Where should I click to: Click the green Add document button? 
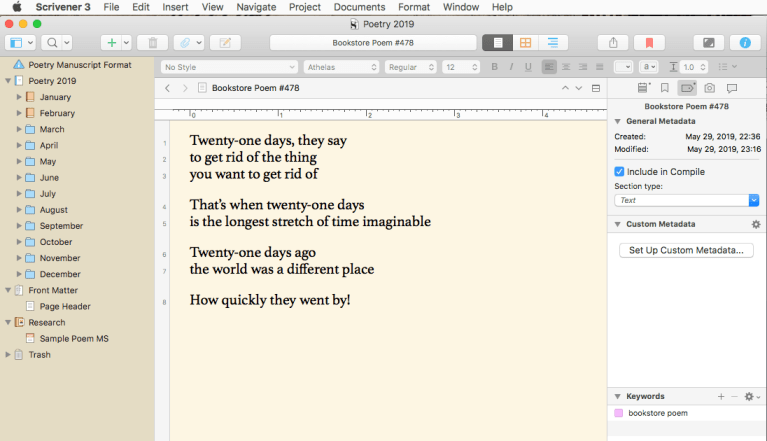coord(110,43)
